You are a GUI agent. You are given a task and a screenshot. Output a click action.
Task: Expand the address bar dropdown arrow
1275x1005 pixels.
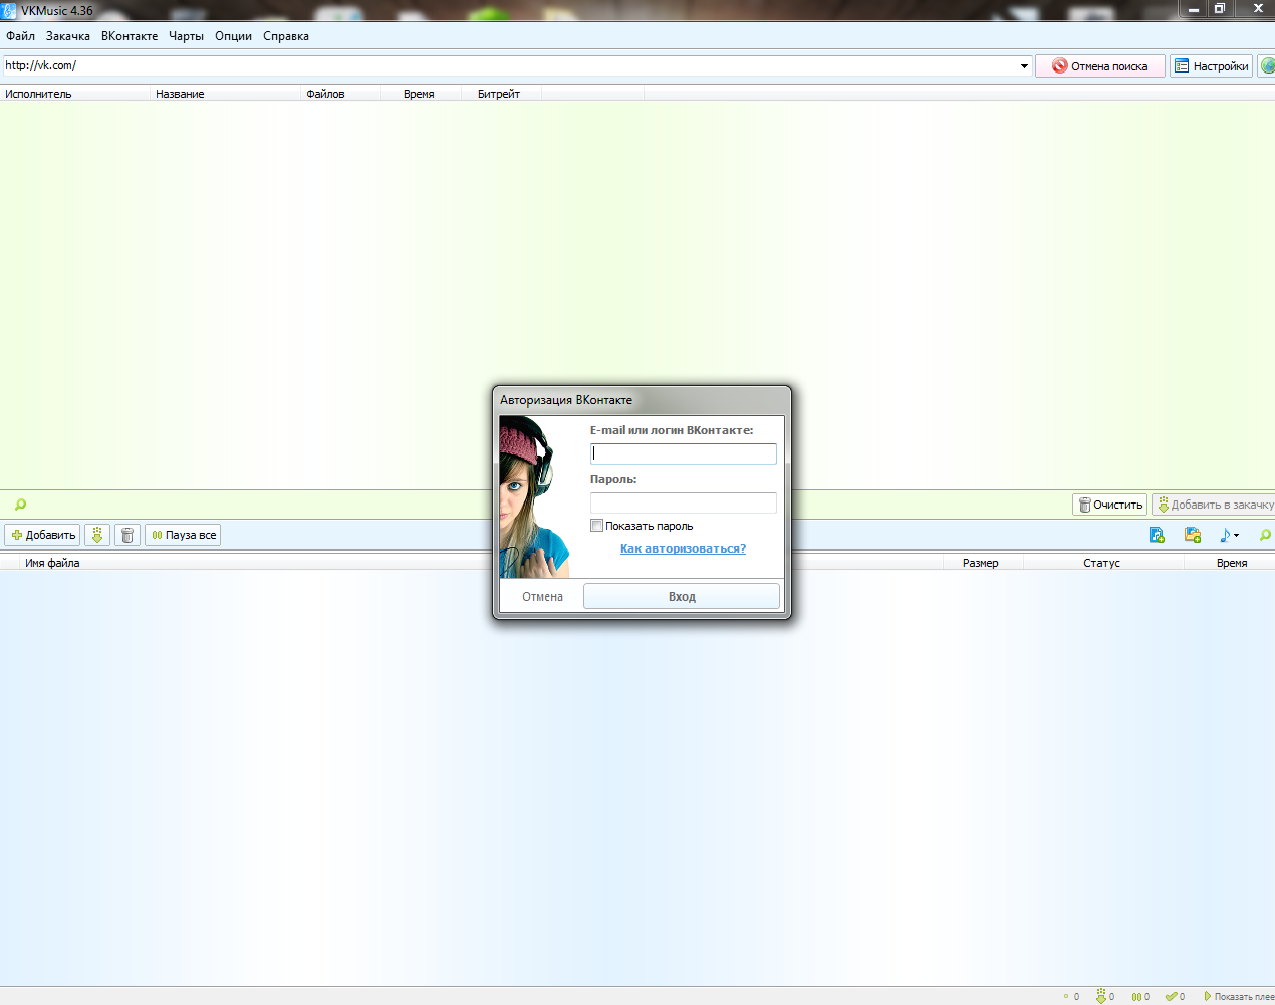pos(1024,66)
